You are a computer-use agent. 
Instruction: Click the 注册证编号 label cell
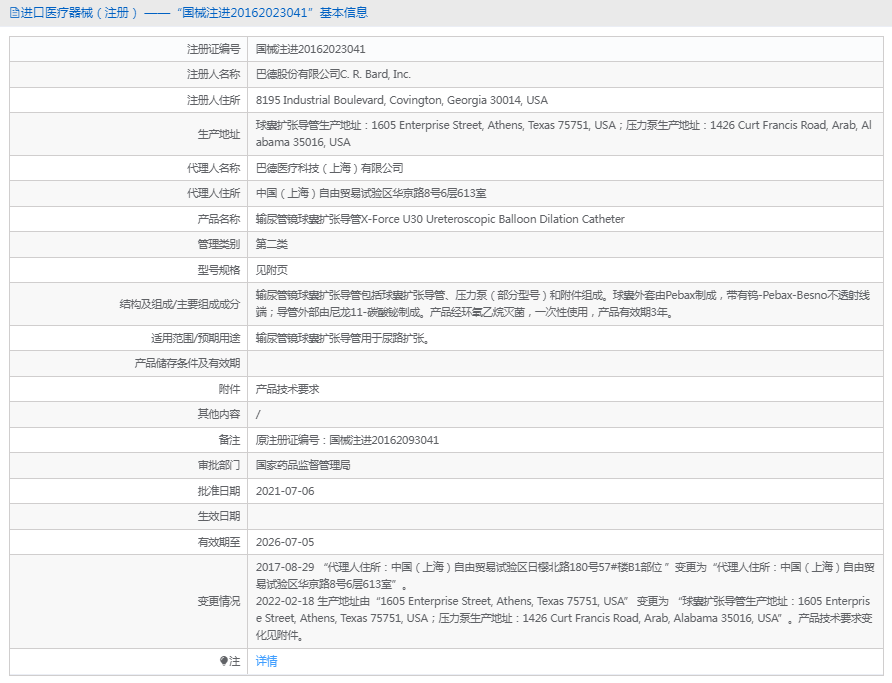[213, 49]
